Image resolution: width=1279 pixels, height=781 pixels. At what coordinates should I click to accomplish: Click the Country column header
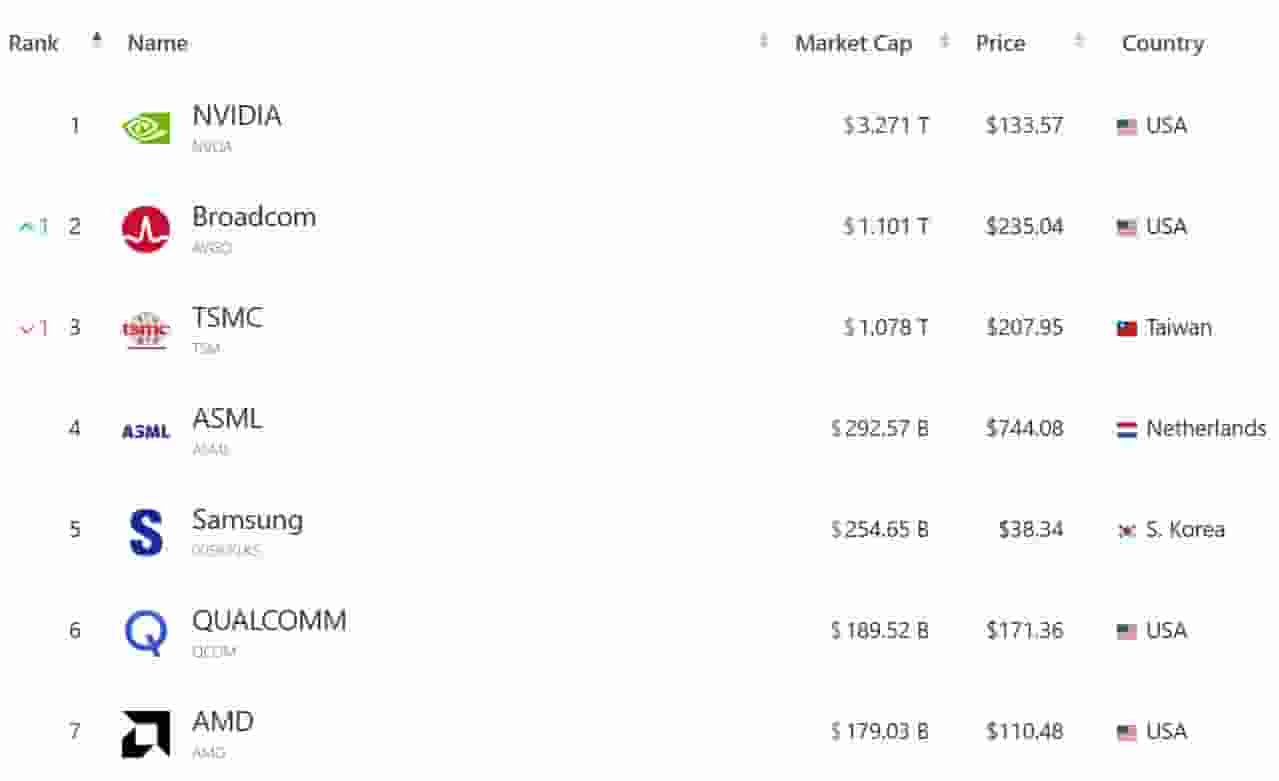pyautogui.click(x=1162, y=43)
